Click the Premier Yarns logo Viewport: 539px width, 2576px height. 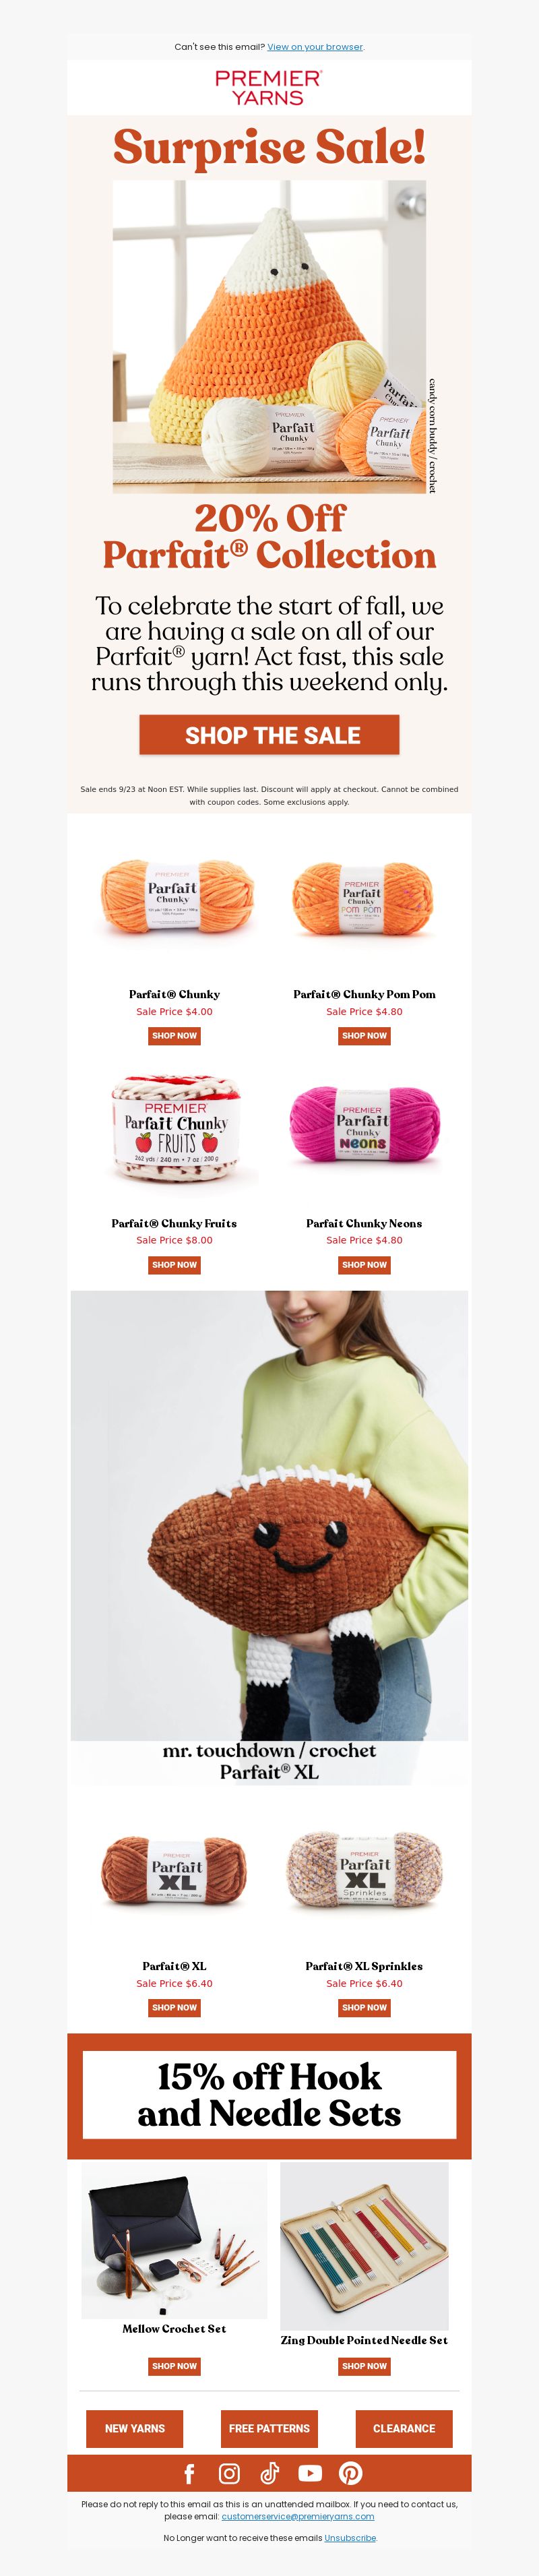tap(269, 88)
